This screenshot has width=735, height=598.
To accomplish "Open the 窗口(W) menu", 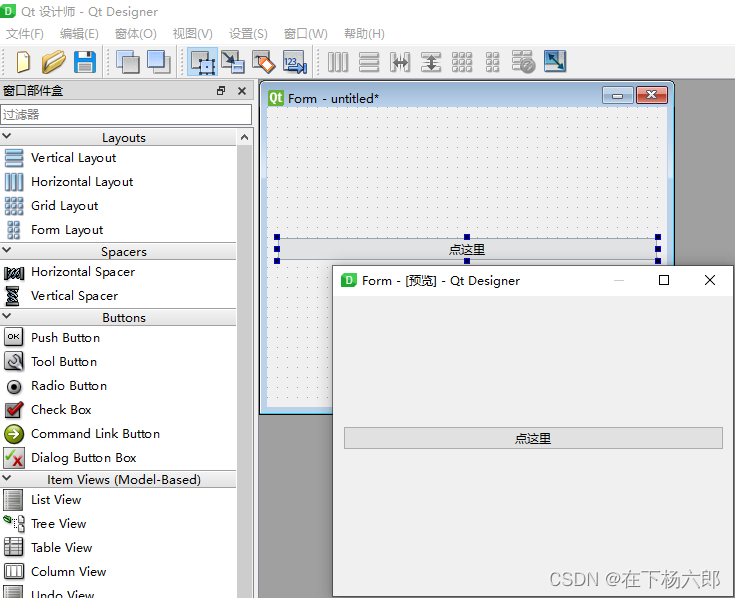I will pos(306,34).
